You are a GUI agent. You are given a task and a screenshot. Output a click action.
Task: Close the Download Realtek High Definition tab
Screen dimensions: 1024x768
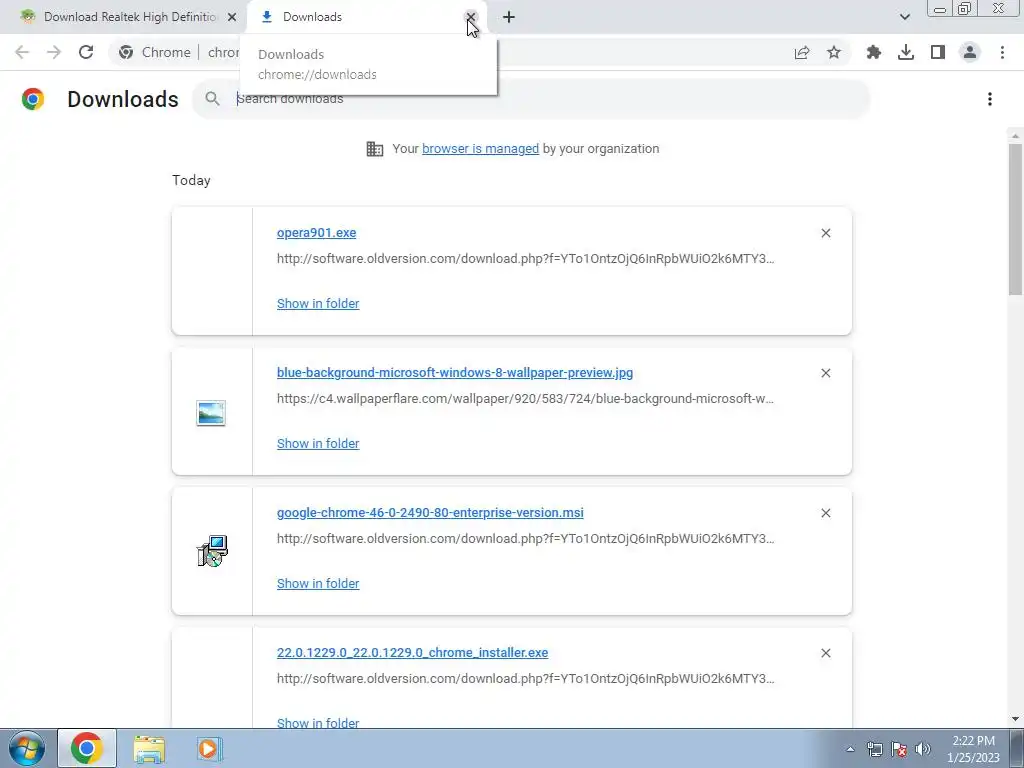pyautogui.click(x=232, y=17)
